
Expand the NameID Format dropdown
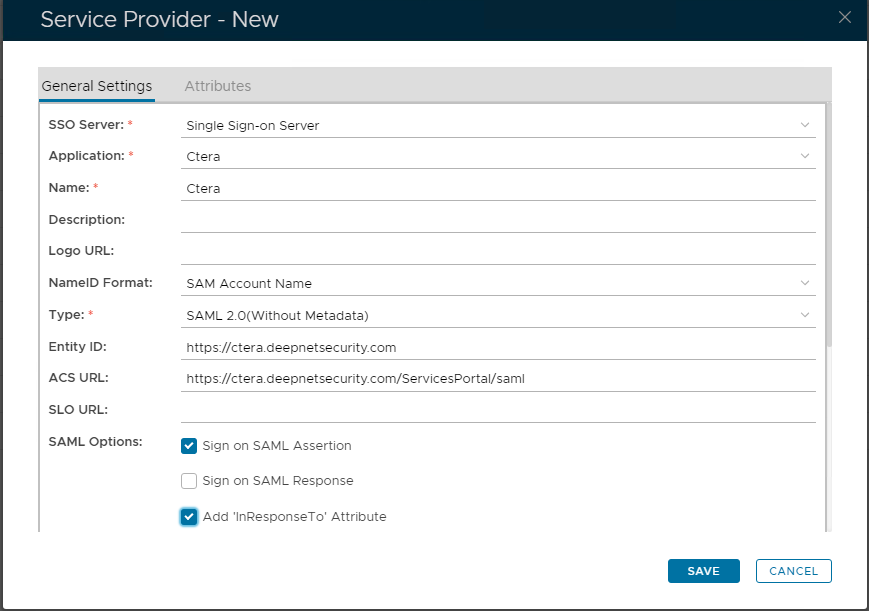pos(805,283)
